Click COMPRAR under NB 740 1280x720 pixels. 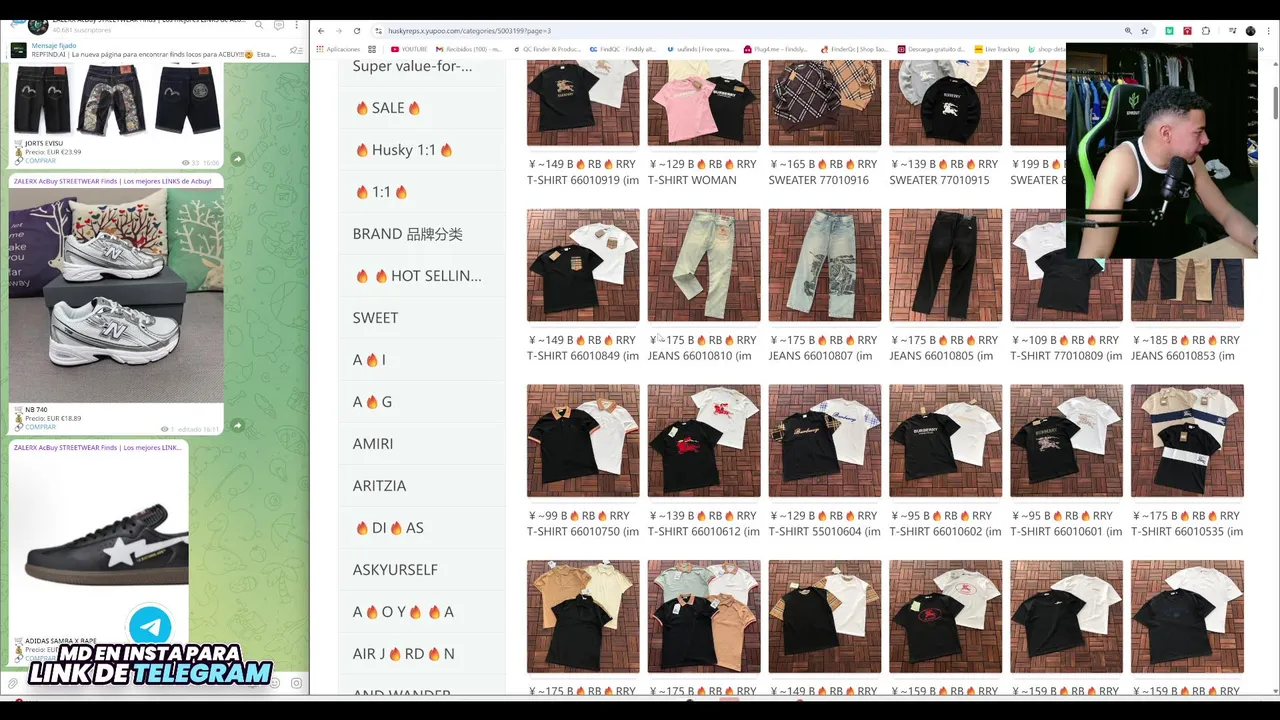[x=40, y=427]
